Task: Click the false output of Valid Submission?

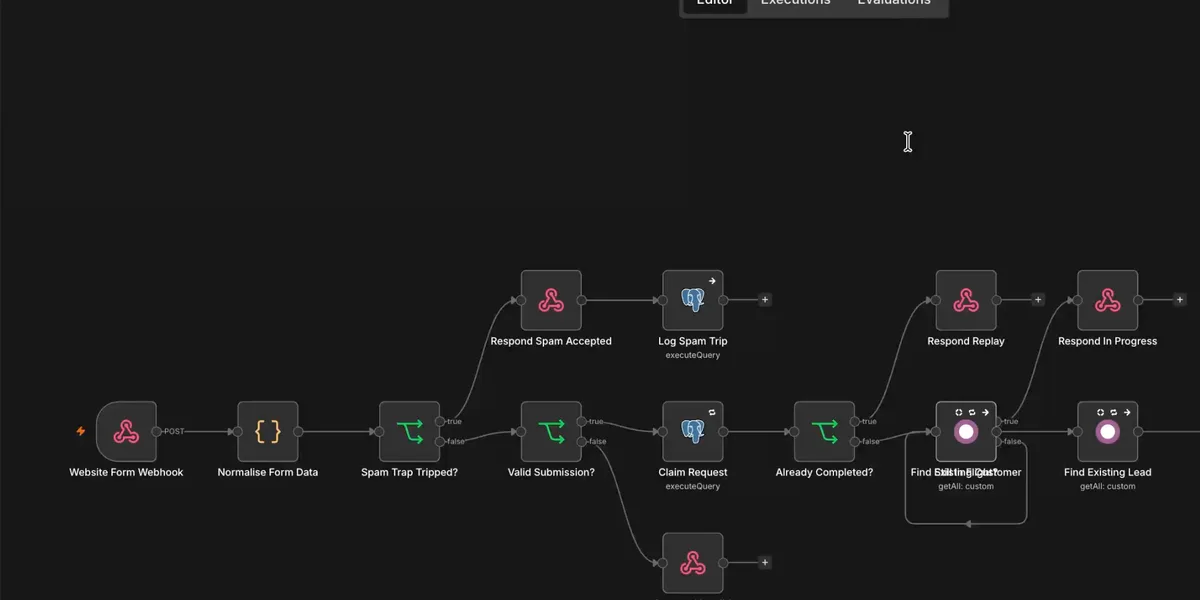Action: point(582,442)
